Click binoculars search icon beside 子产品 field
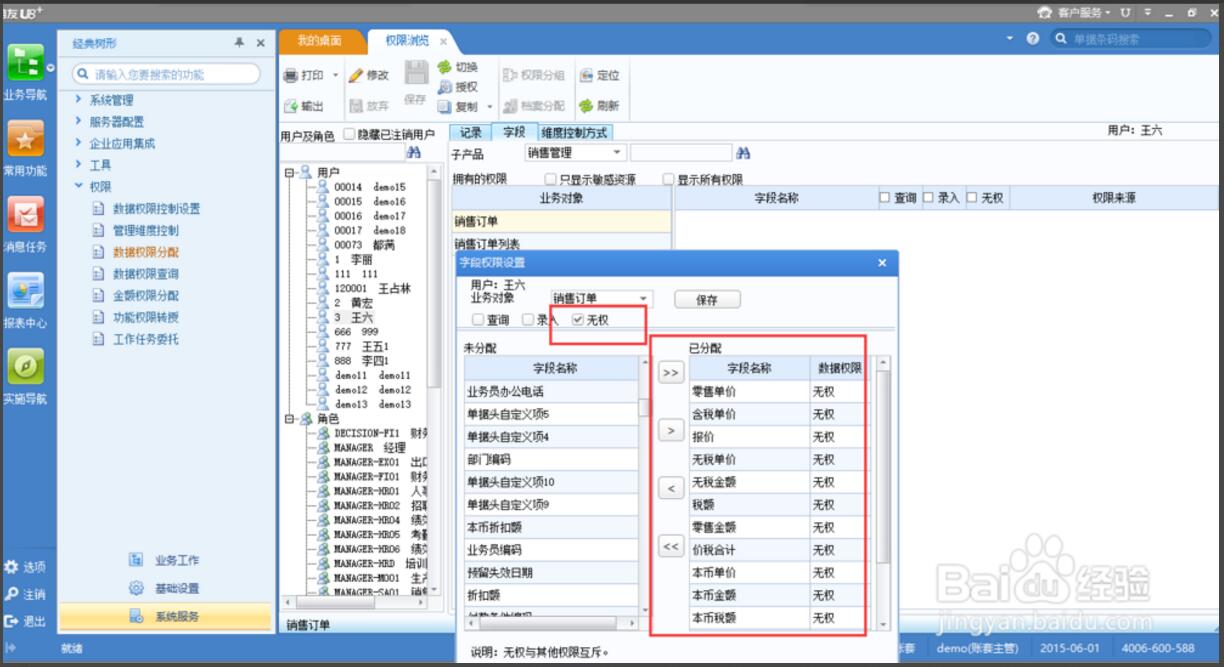 743,153
